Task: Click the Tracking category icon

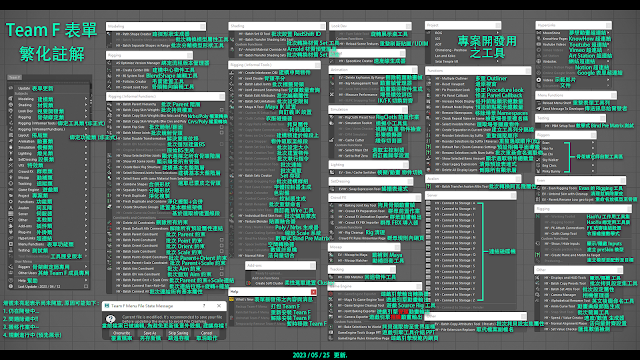Action: [x=11, y=184]
